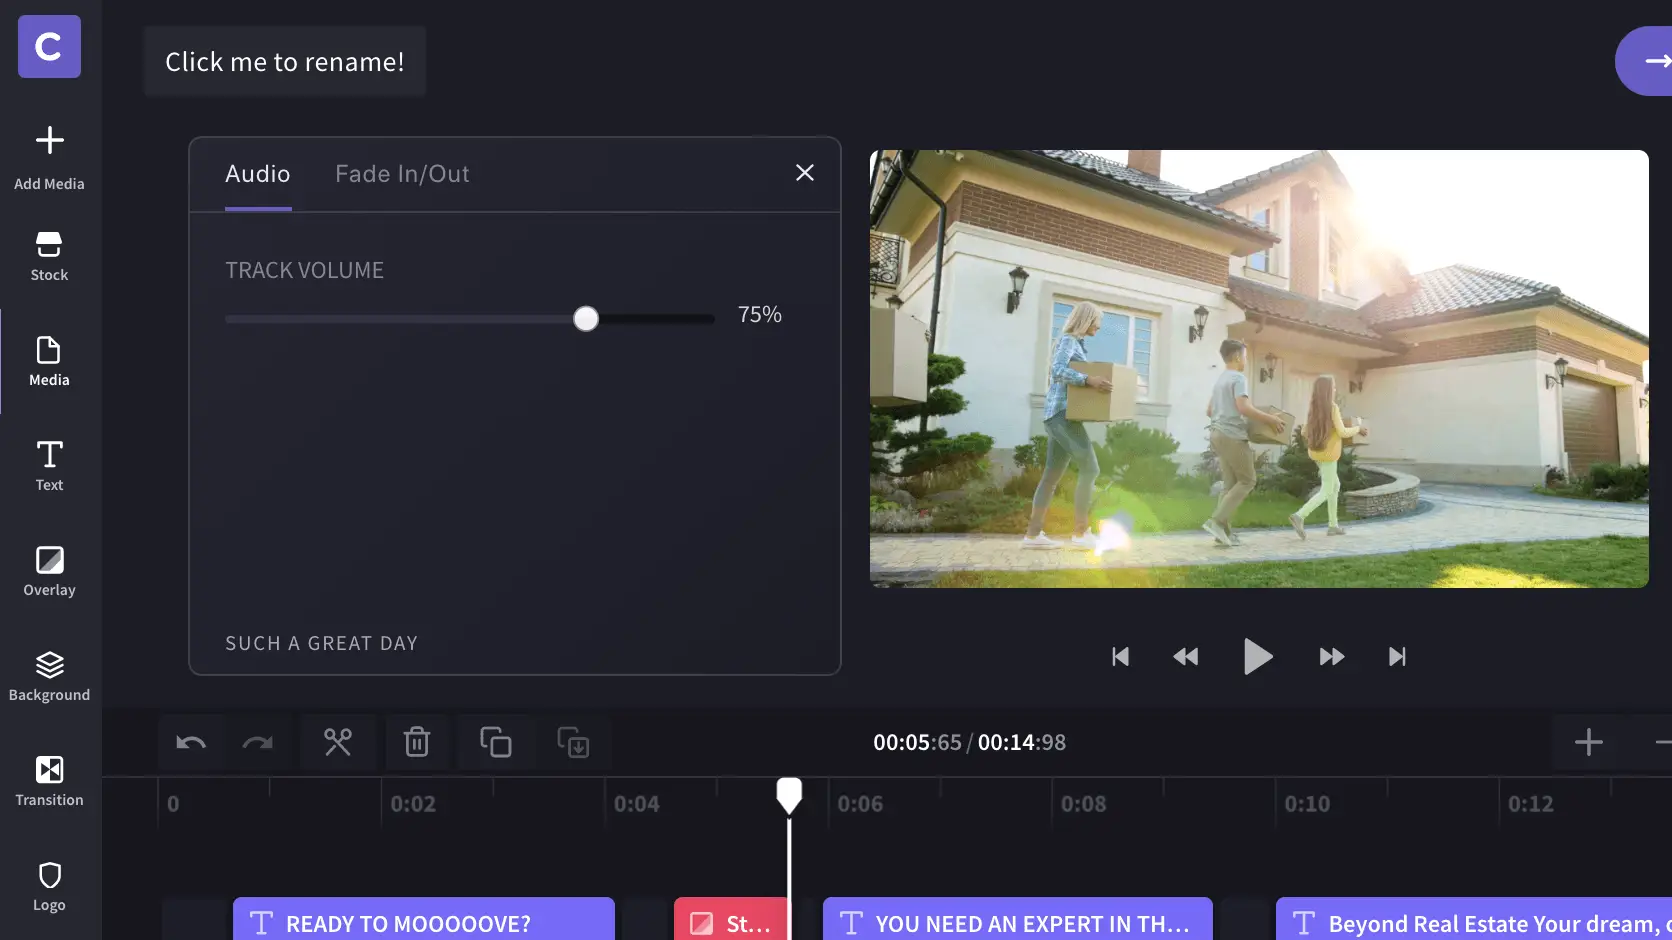Click the 75% volume value
Screen dimensions: 1672x940
tap(760, 315)
